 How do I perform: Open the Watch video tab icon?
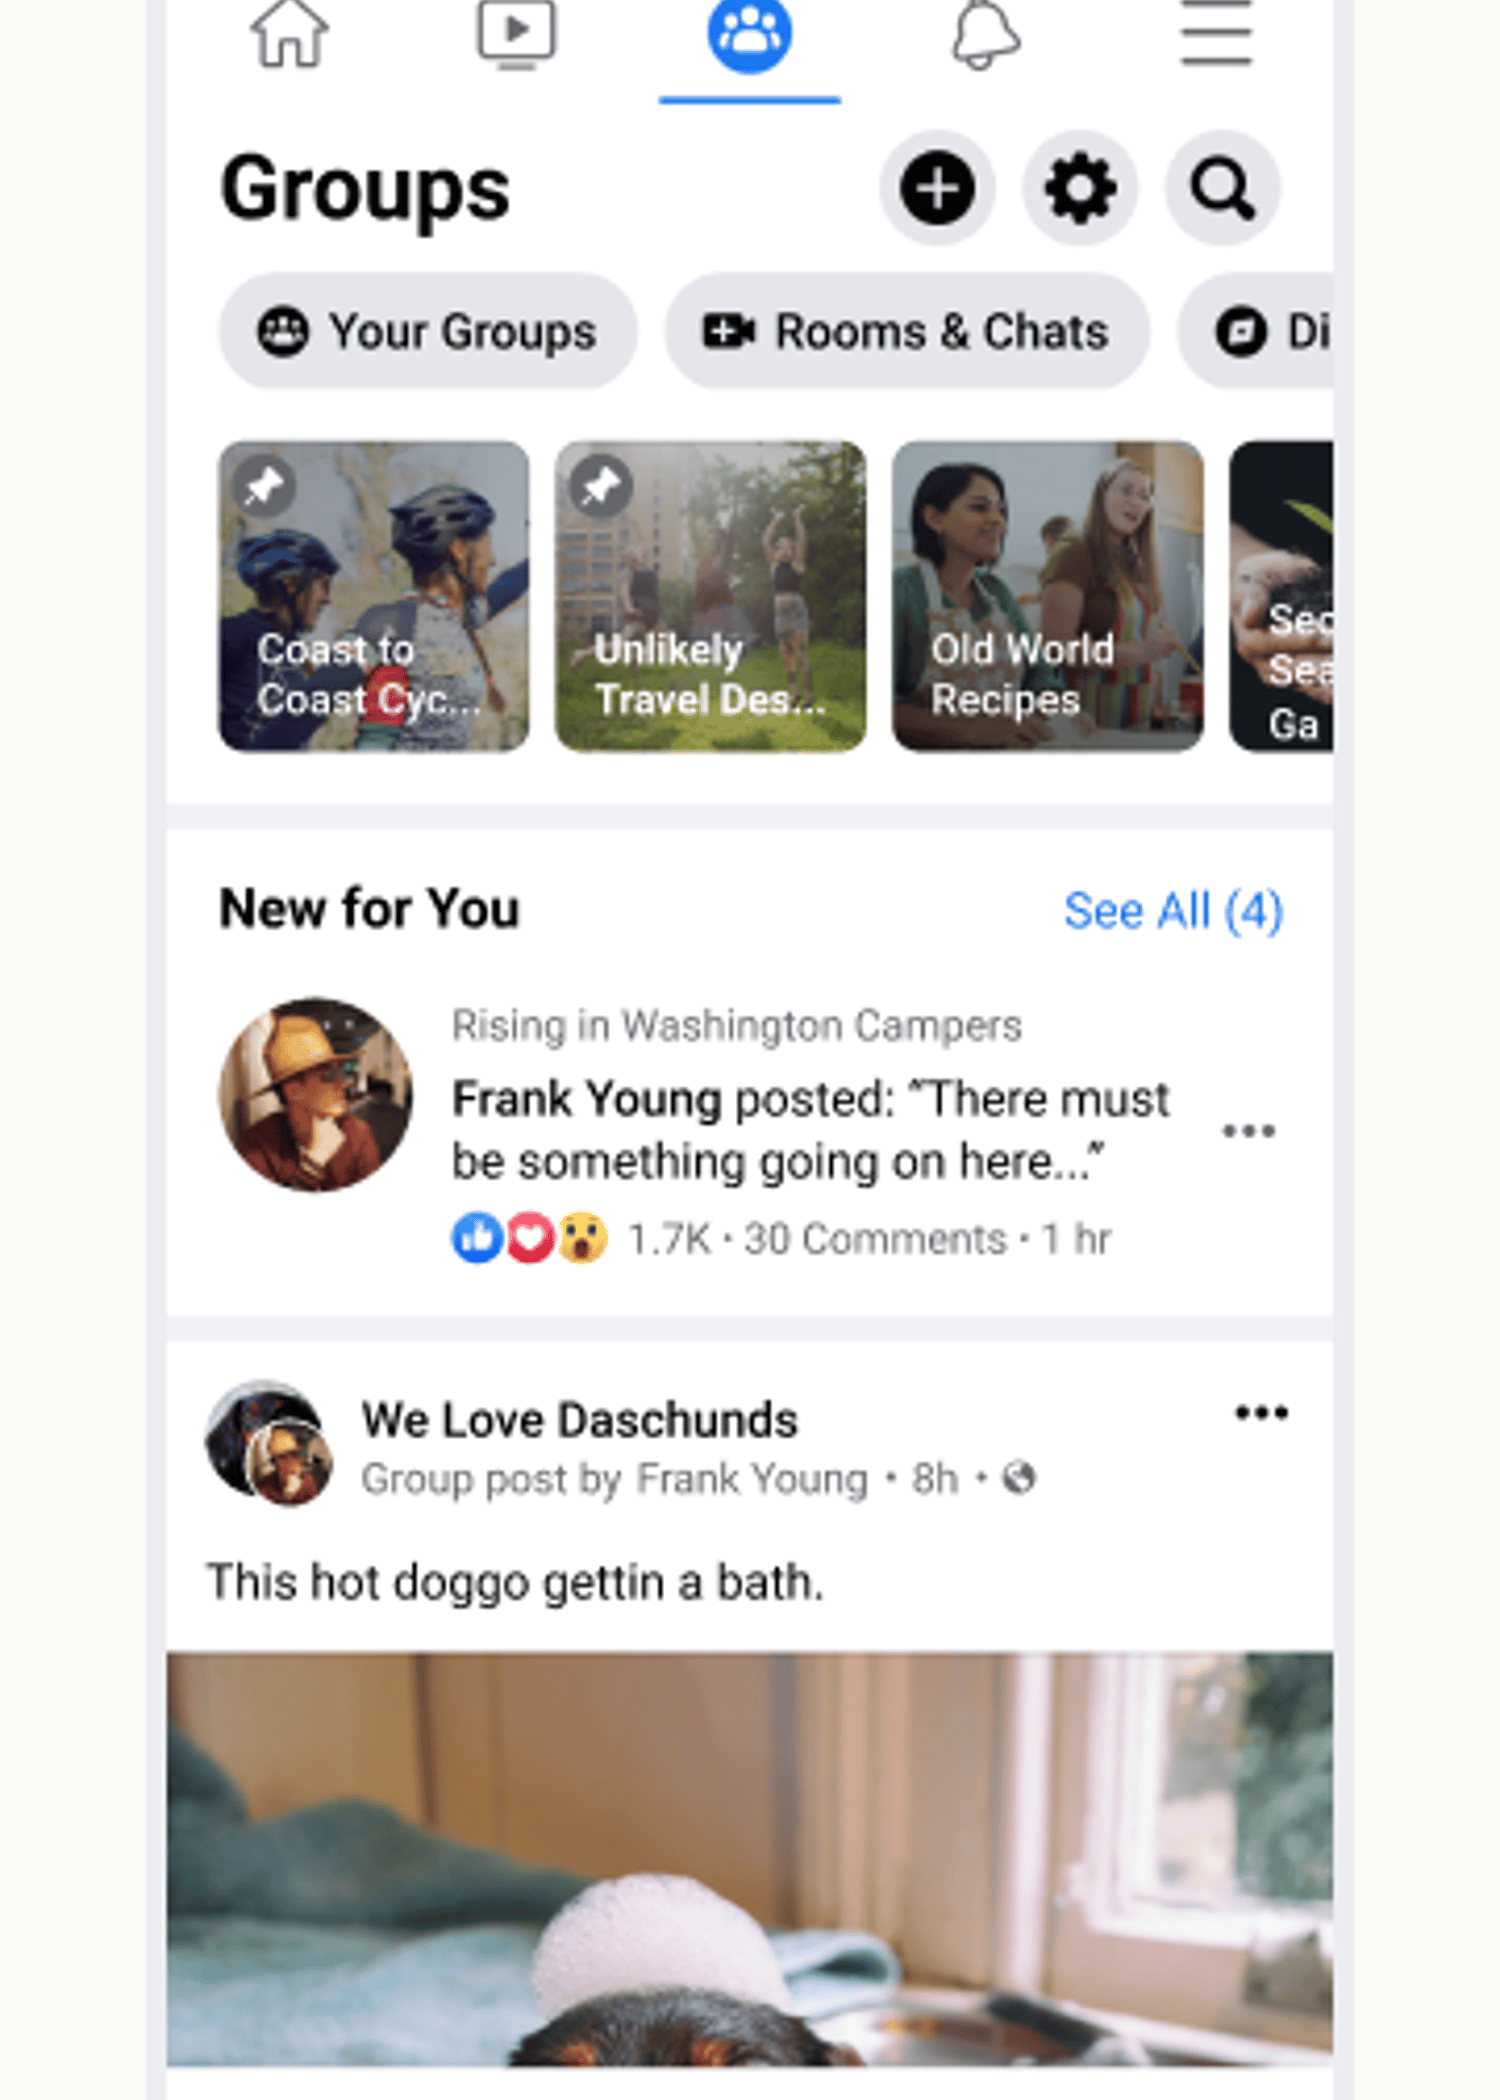pos(516,34)
